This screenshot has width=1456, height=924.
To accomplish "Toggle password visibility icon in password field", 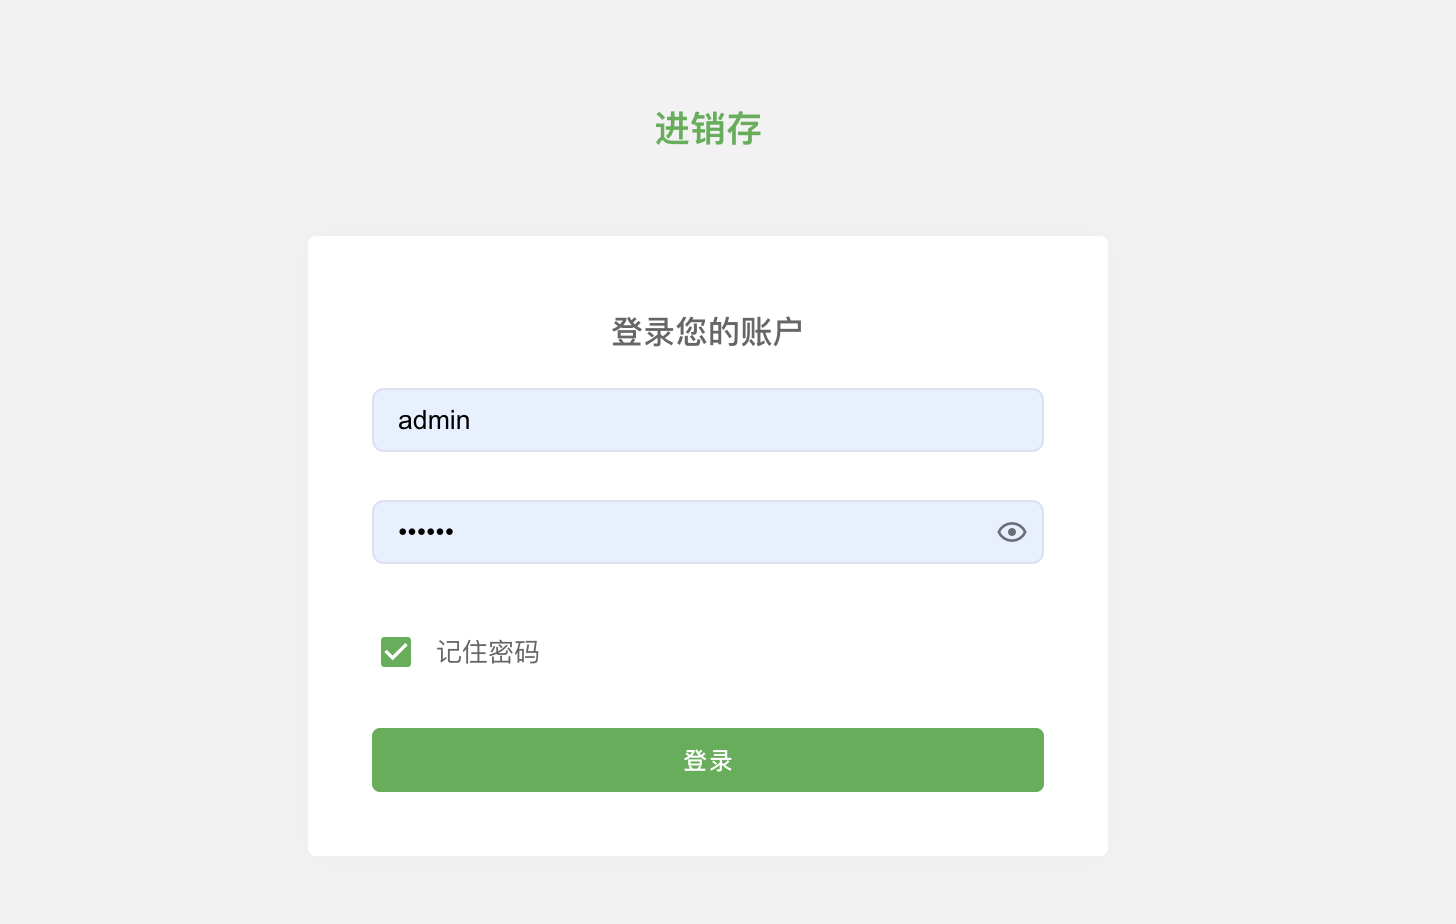I will coord(1011,532).
